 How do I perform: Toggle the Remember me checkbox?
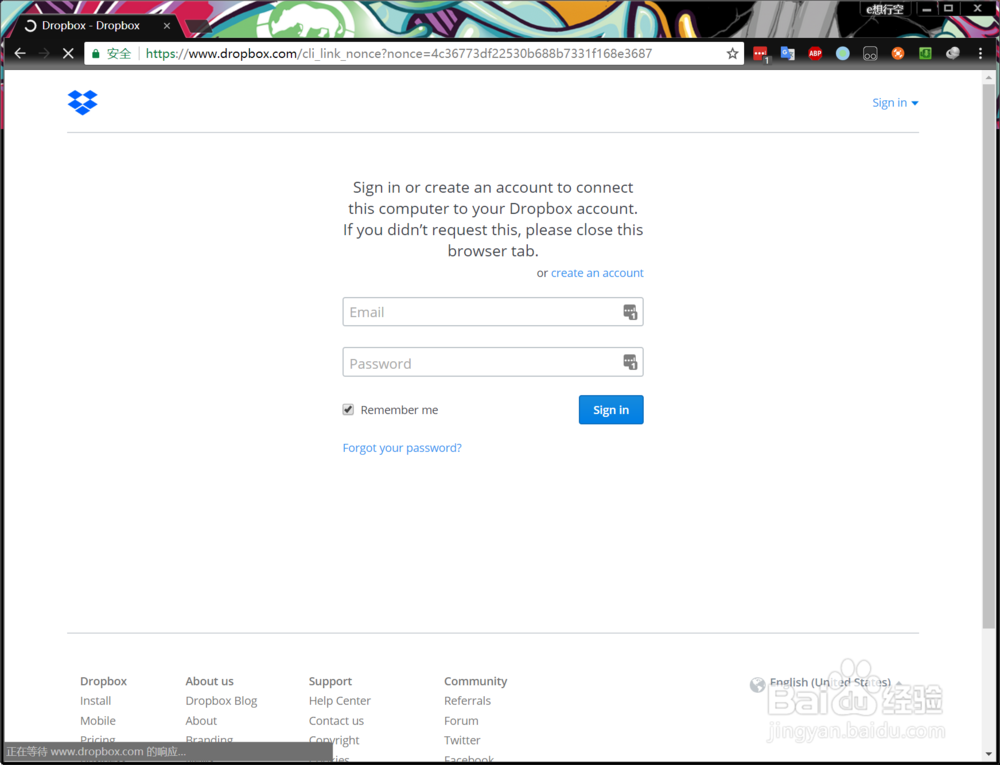tap(348, 409)
